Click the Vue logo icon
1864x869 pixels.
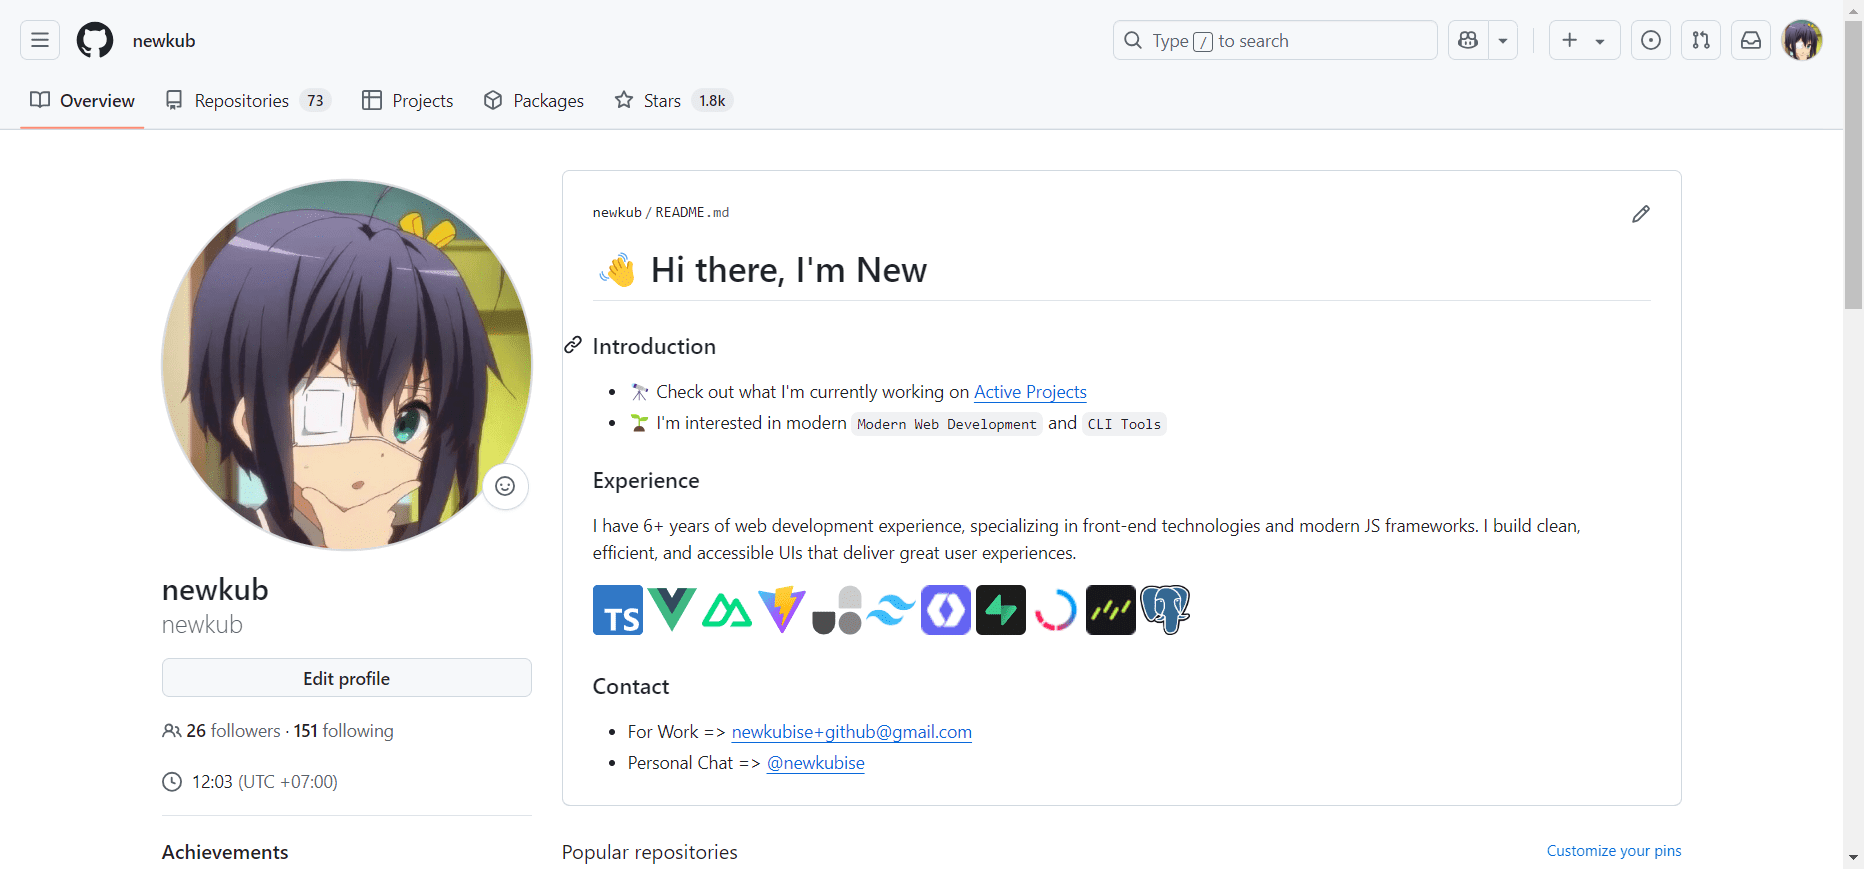pos(672,610)
